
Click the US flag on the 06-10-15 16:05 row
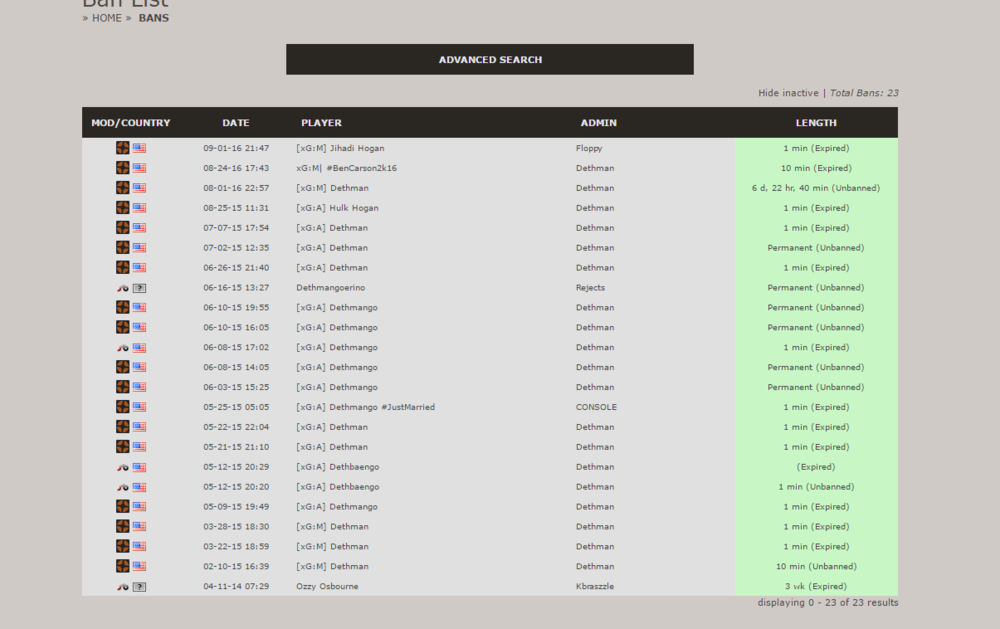point(139,327)
